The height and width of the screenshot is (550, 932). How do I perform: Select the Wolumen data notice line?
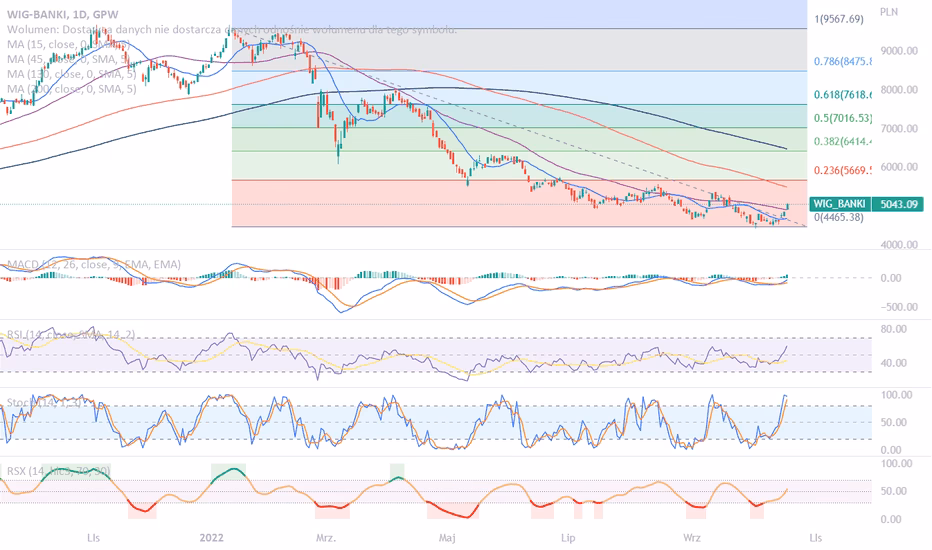(232, 29)
